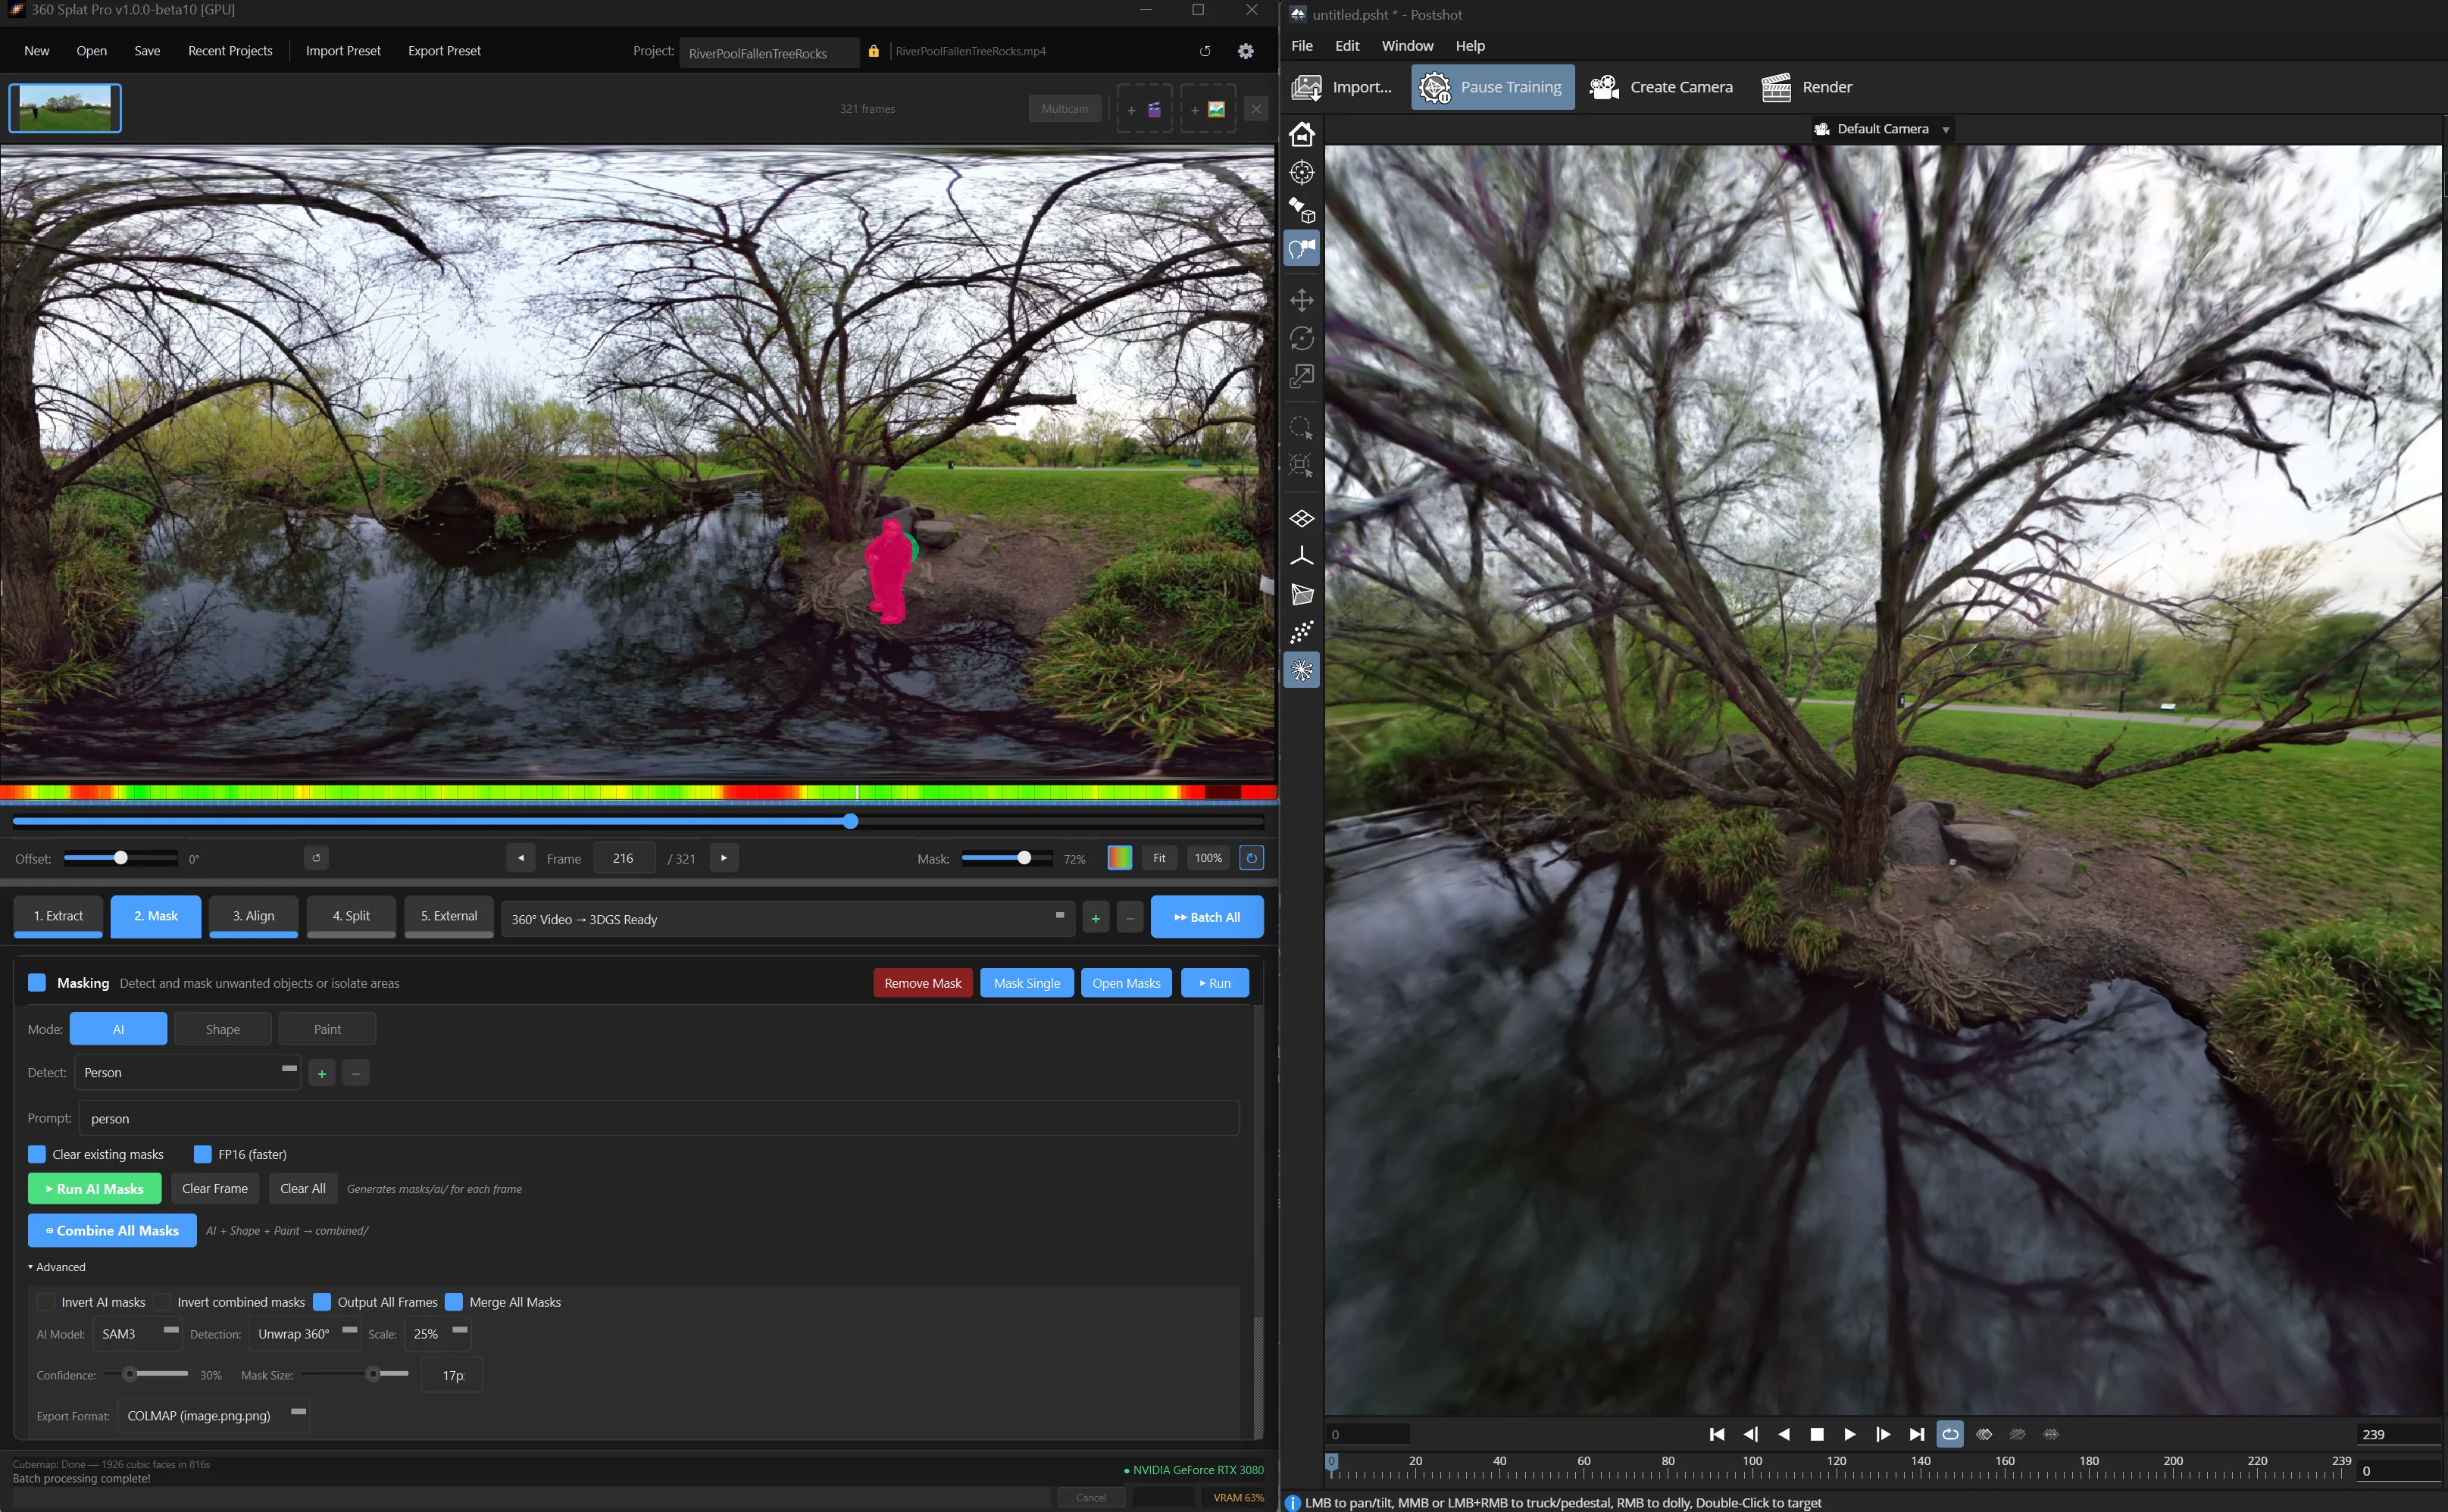Select the move/translate tool icon
The image size is (2448, 1512).
click(1301, 300)
